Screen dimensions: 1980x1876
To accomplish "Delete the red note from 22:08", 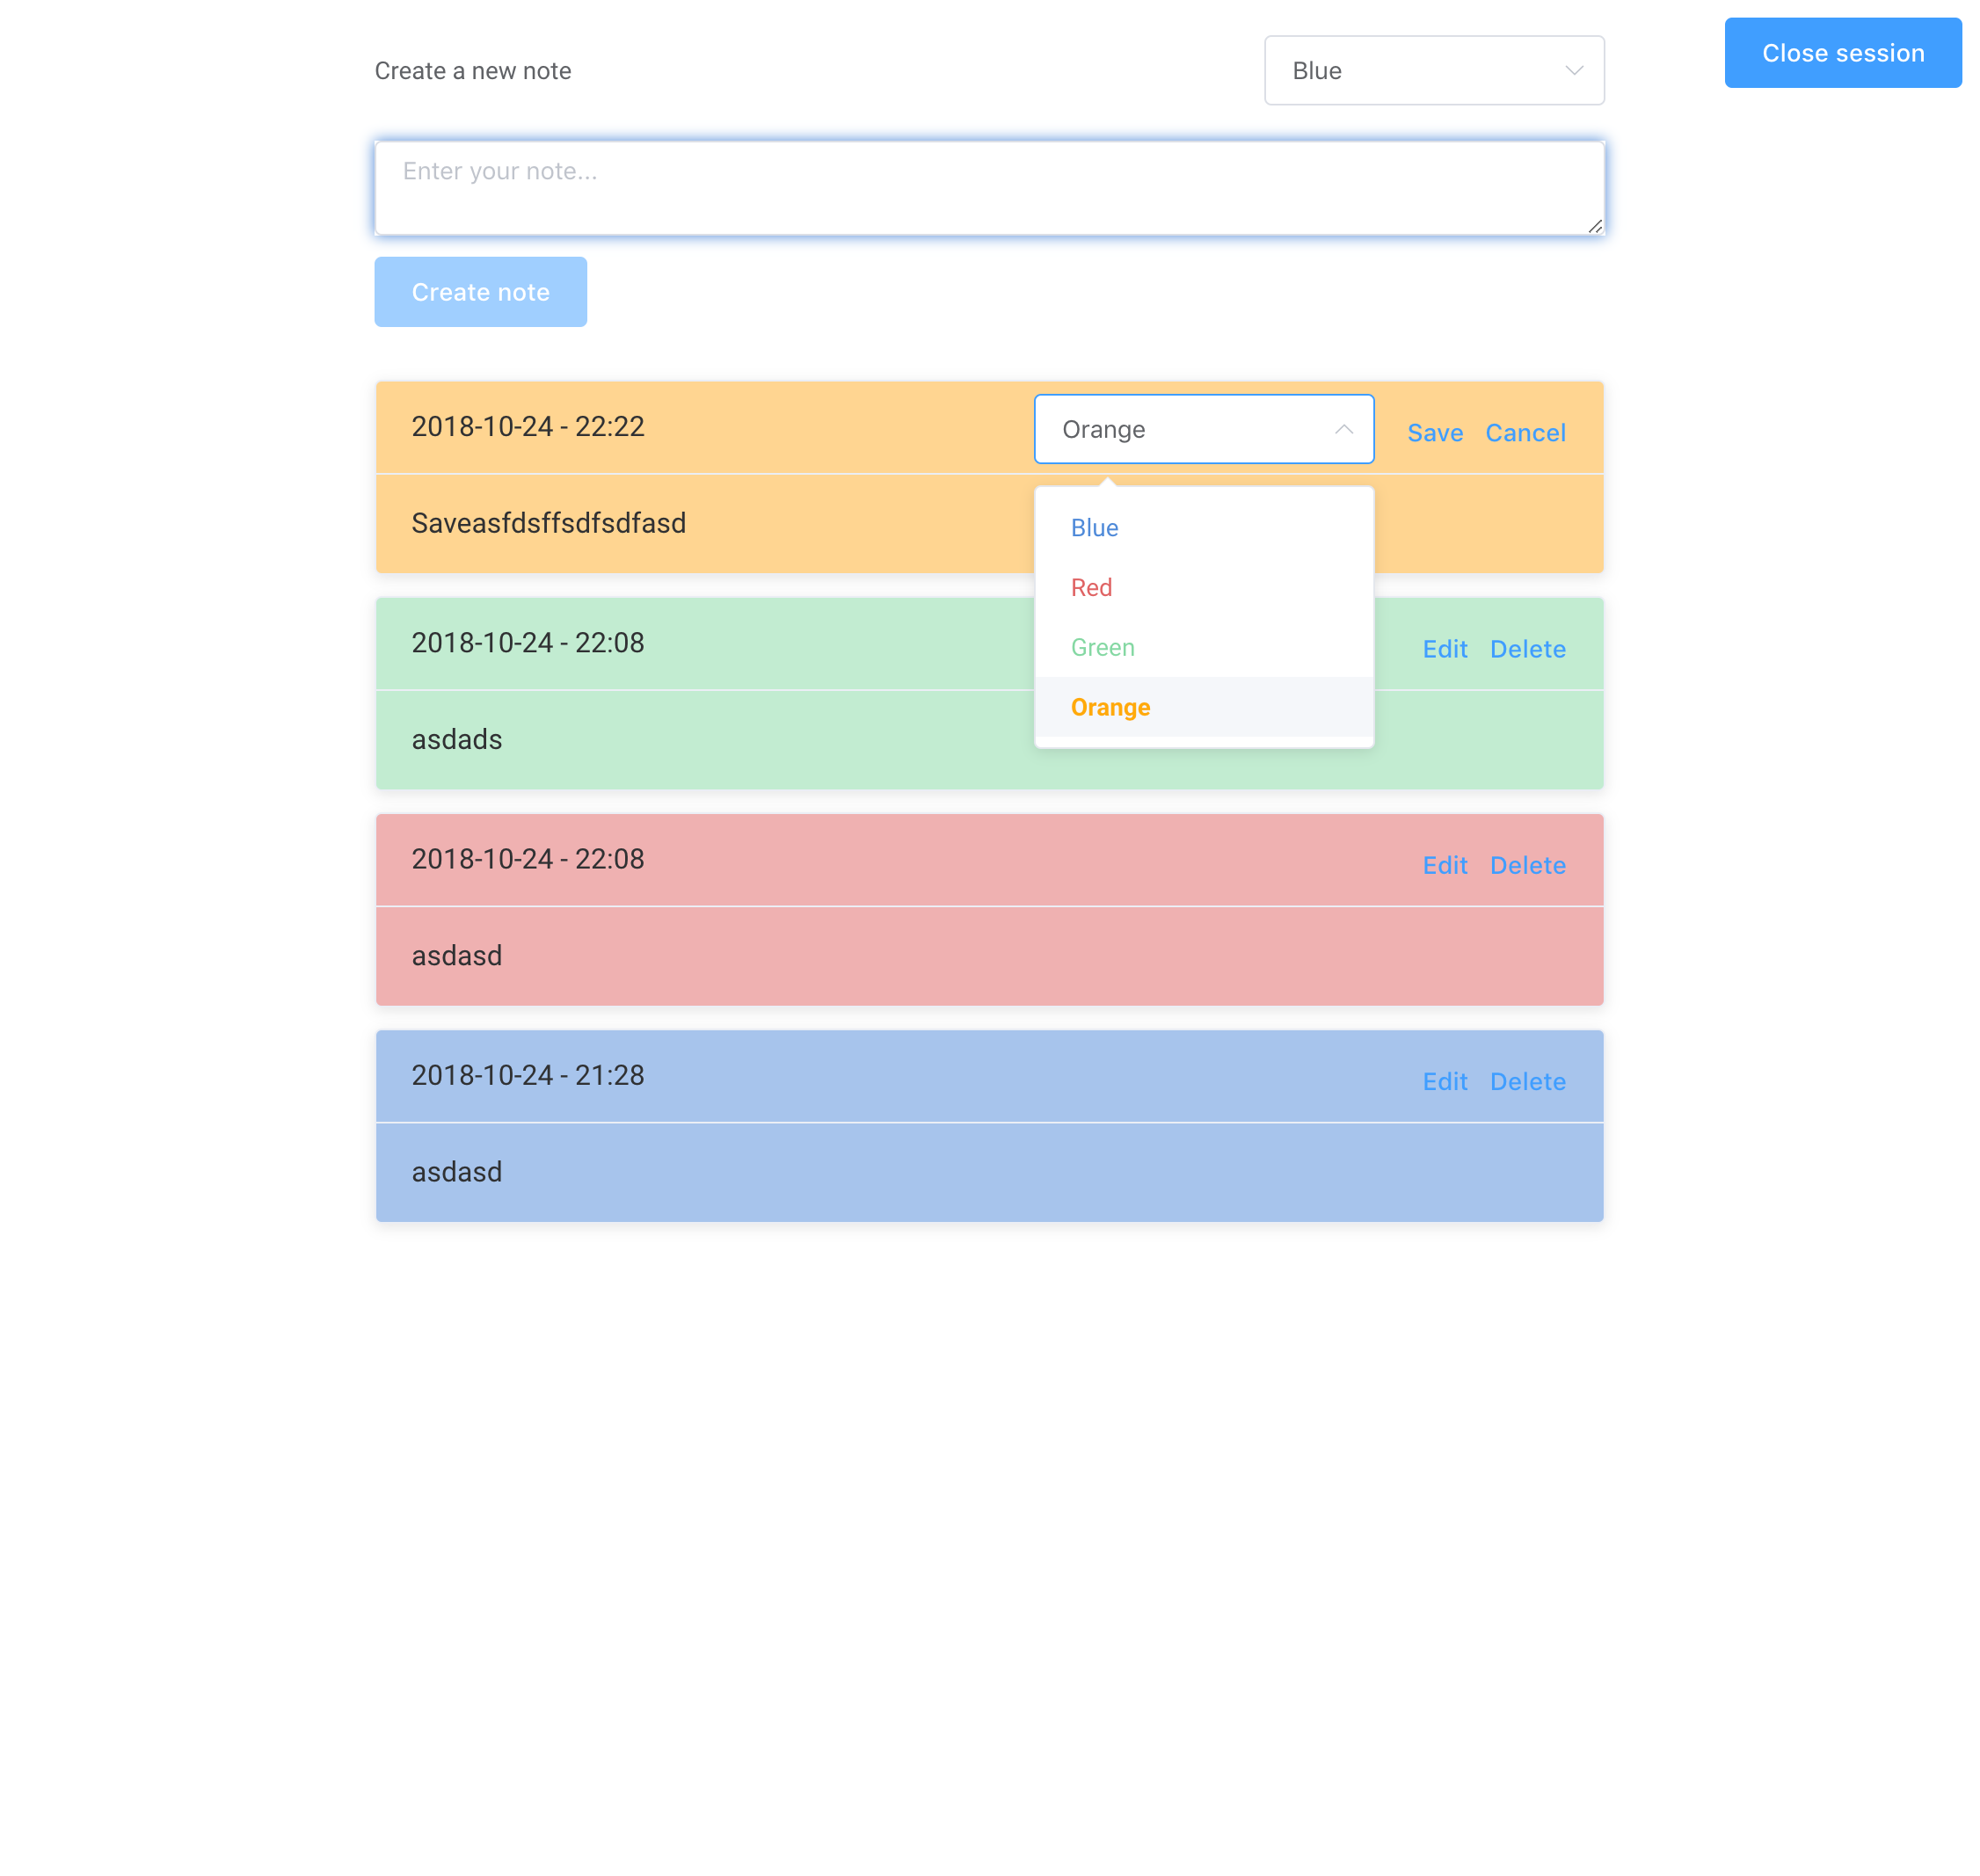I will pos(1527,865).
